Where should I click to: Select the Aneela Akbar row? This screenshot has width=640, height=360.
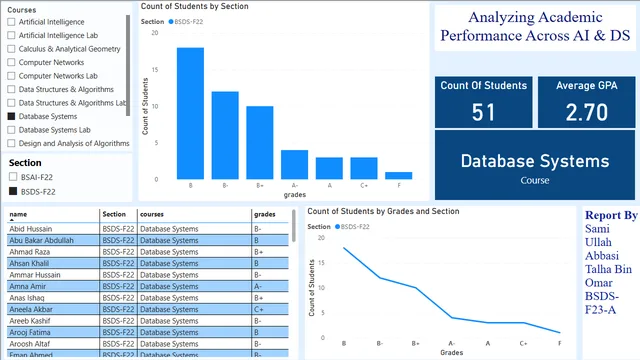(x=148, y=309)
